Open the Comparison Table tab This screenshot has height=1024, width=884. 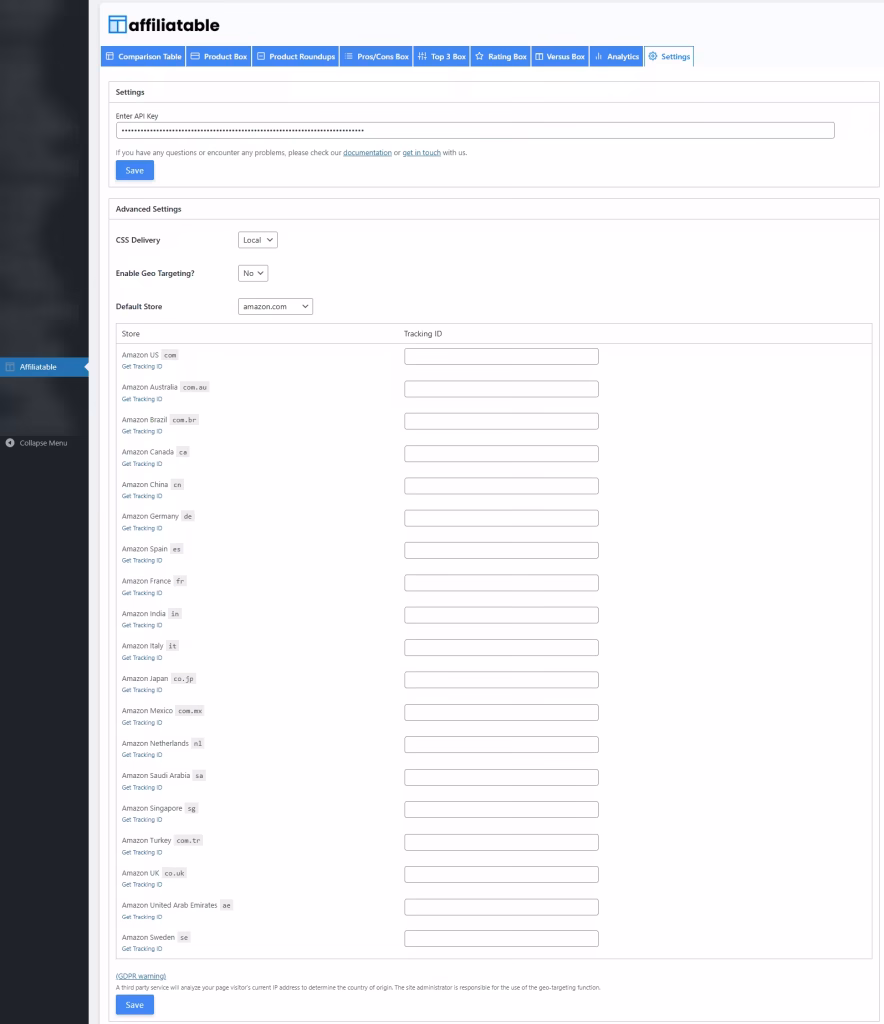click(x=143, y=56)
